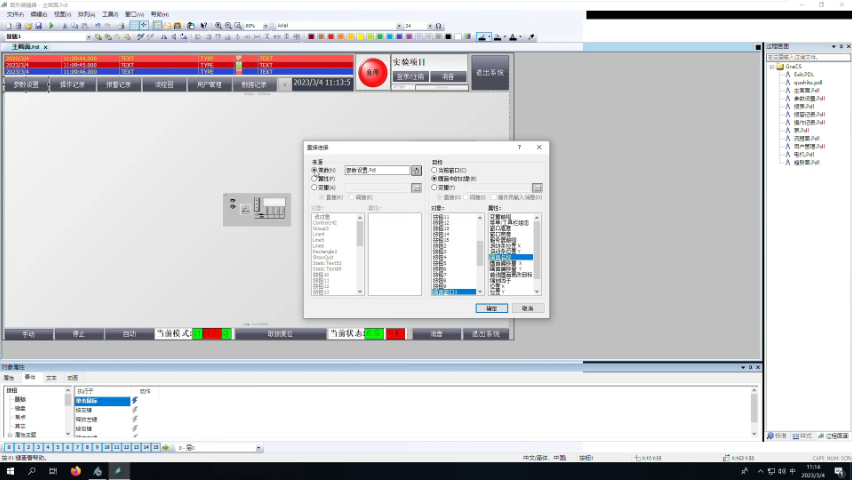Select the 属性 radio button under source
Viewport: 852px width, 480px height.
coord(315,178)
